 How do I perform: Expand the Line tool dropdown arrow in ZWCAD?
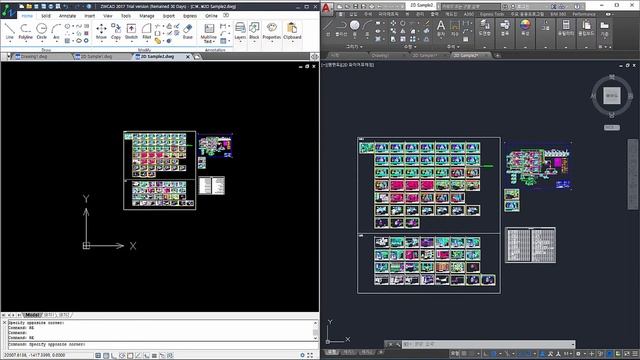pyautogui.click(x=10, y=42)
